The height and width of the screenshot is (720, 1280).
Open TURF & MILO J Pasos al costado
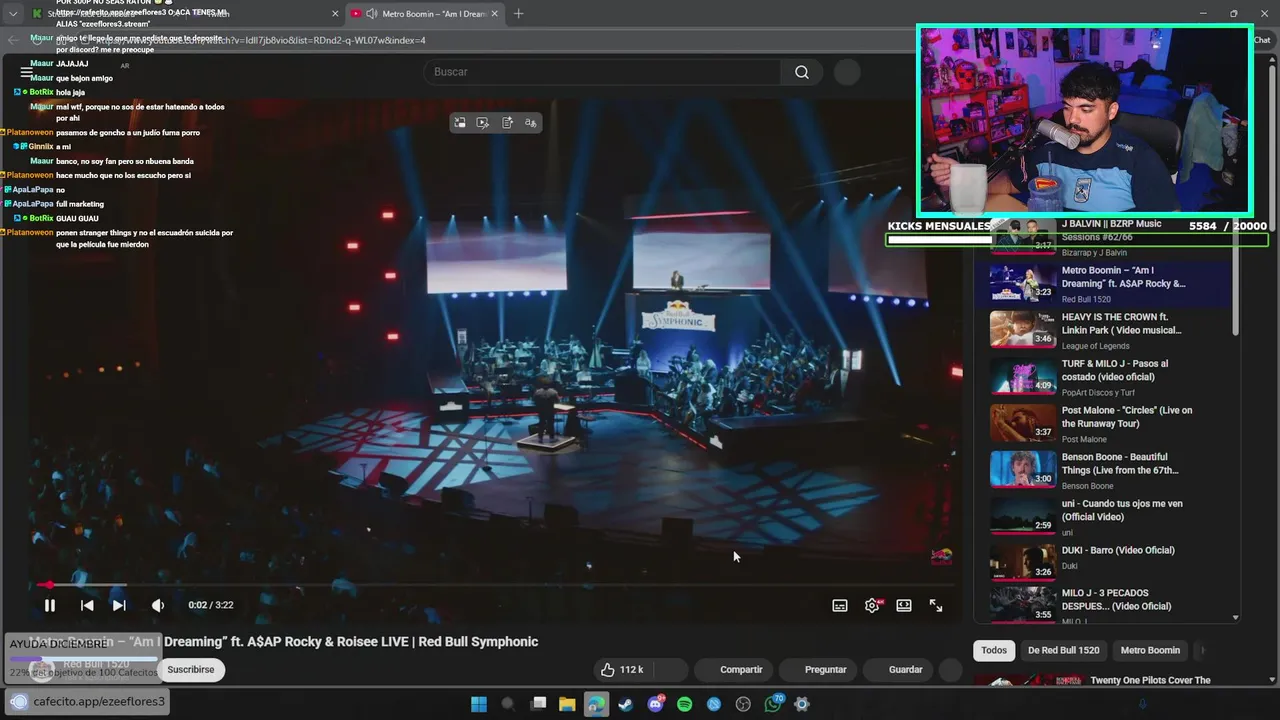(1104, 377)
